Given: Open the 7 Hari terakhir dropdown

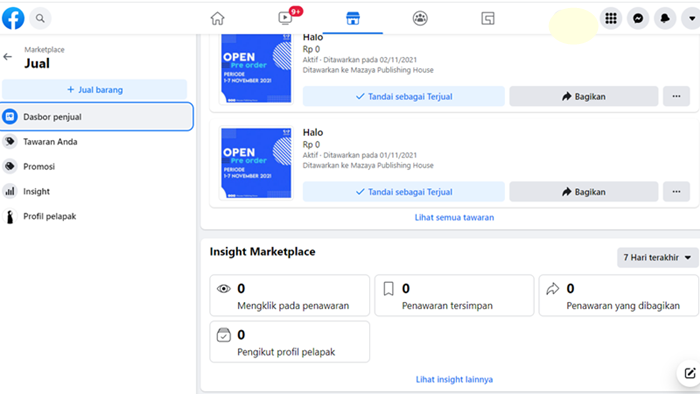Looking at the screenshot, I should [x=657, y=257].
